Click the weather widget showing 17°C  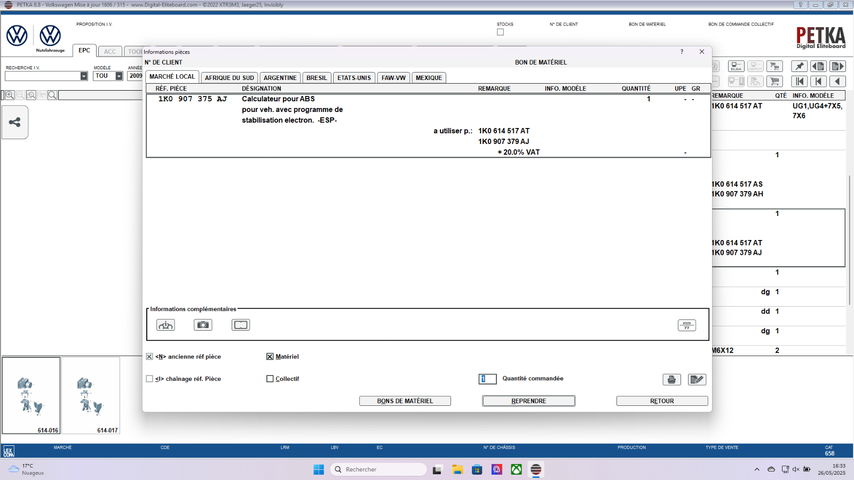click(x=26, y=469)
